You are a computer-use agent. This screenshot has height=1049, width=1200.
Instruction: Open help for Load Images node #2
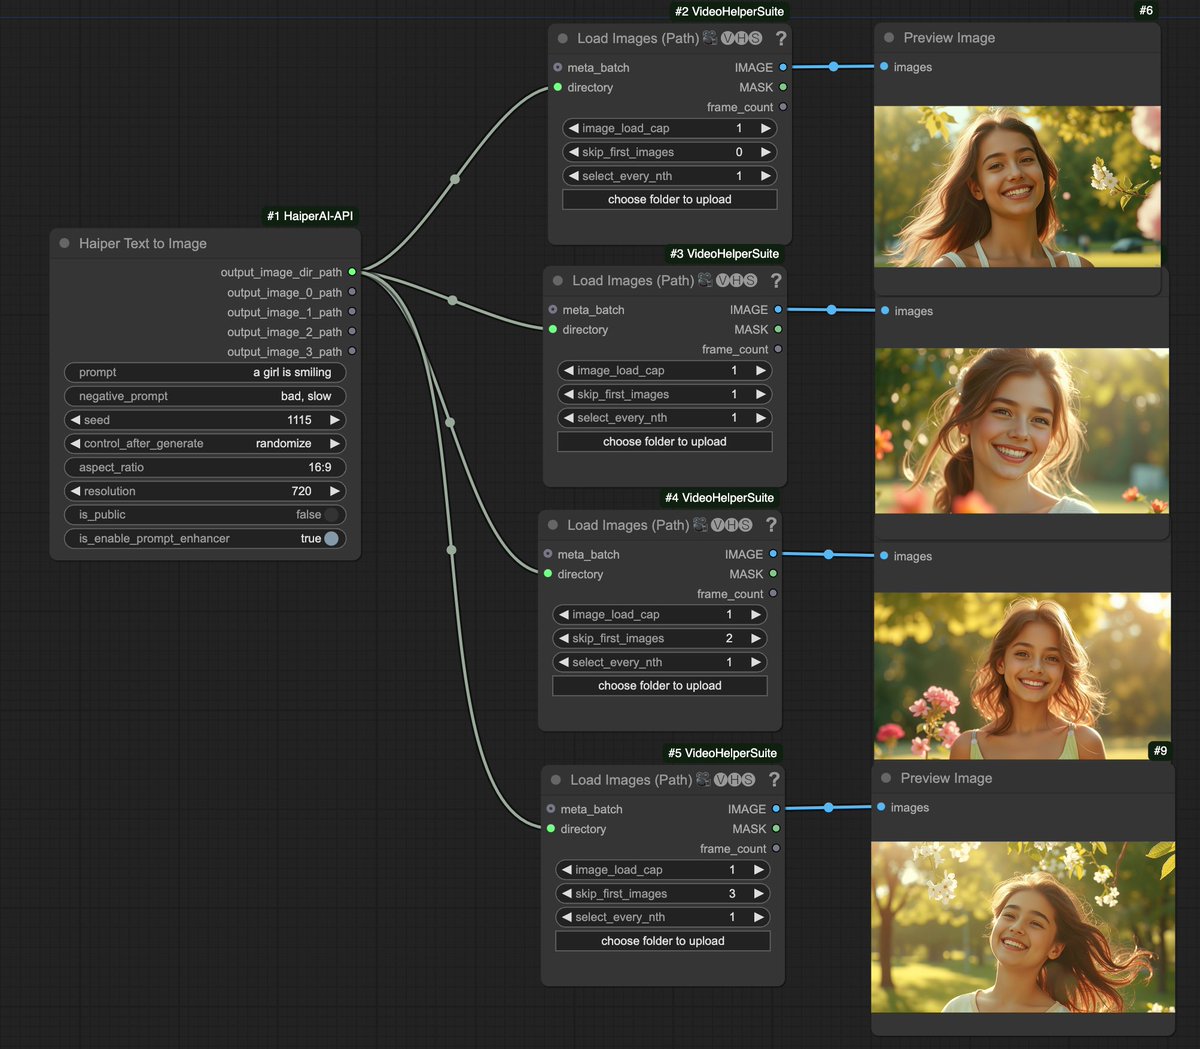[781, 38]
